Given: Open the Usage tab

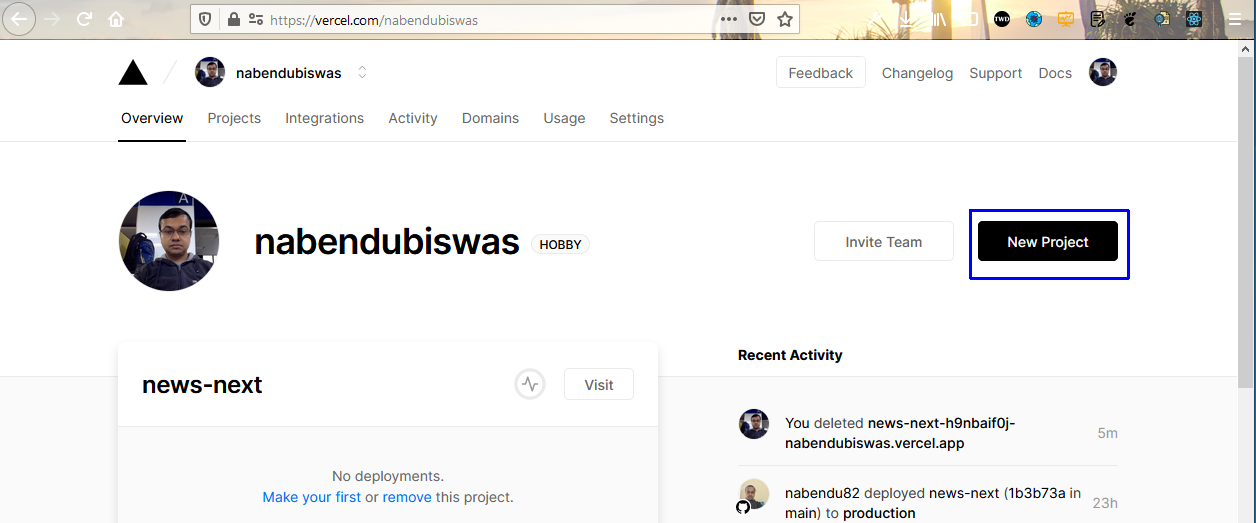Looking at the screenshot, I should pyautogui.click(x=564, y=118).
